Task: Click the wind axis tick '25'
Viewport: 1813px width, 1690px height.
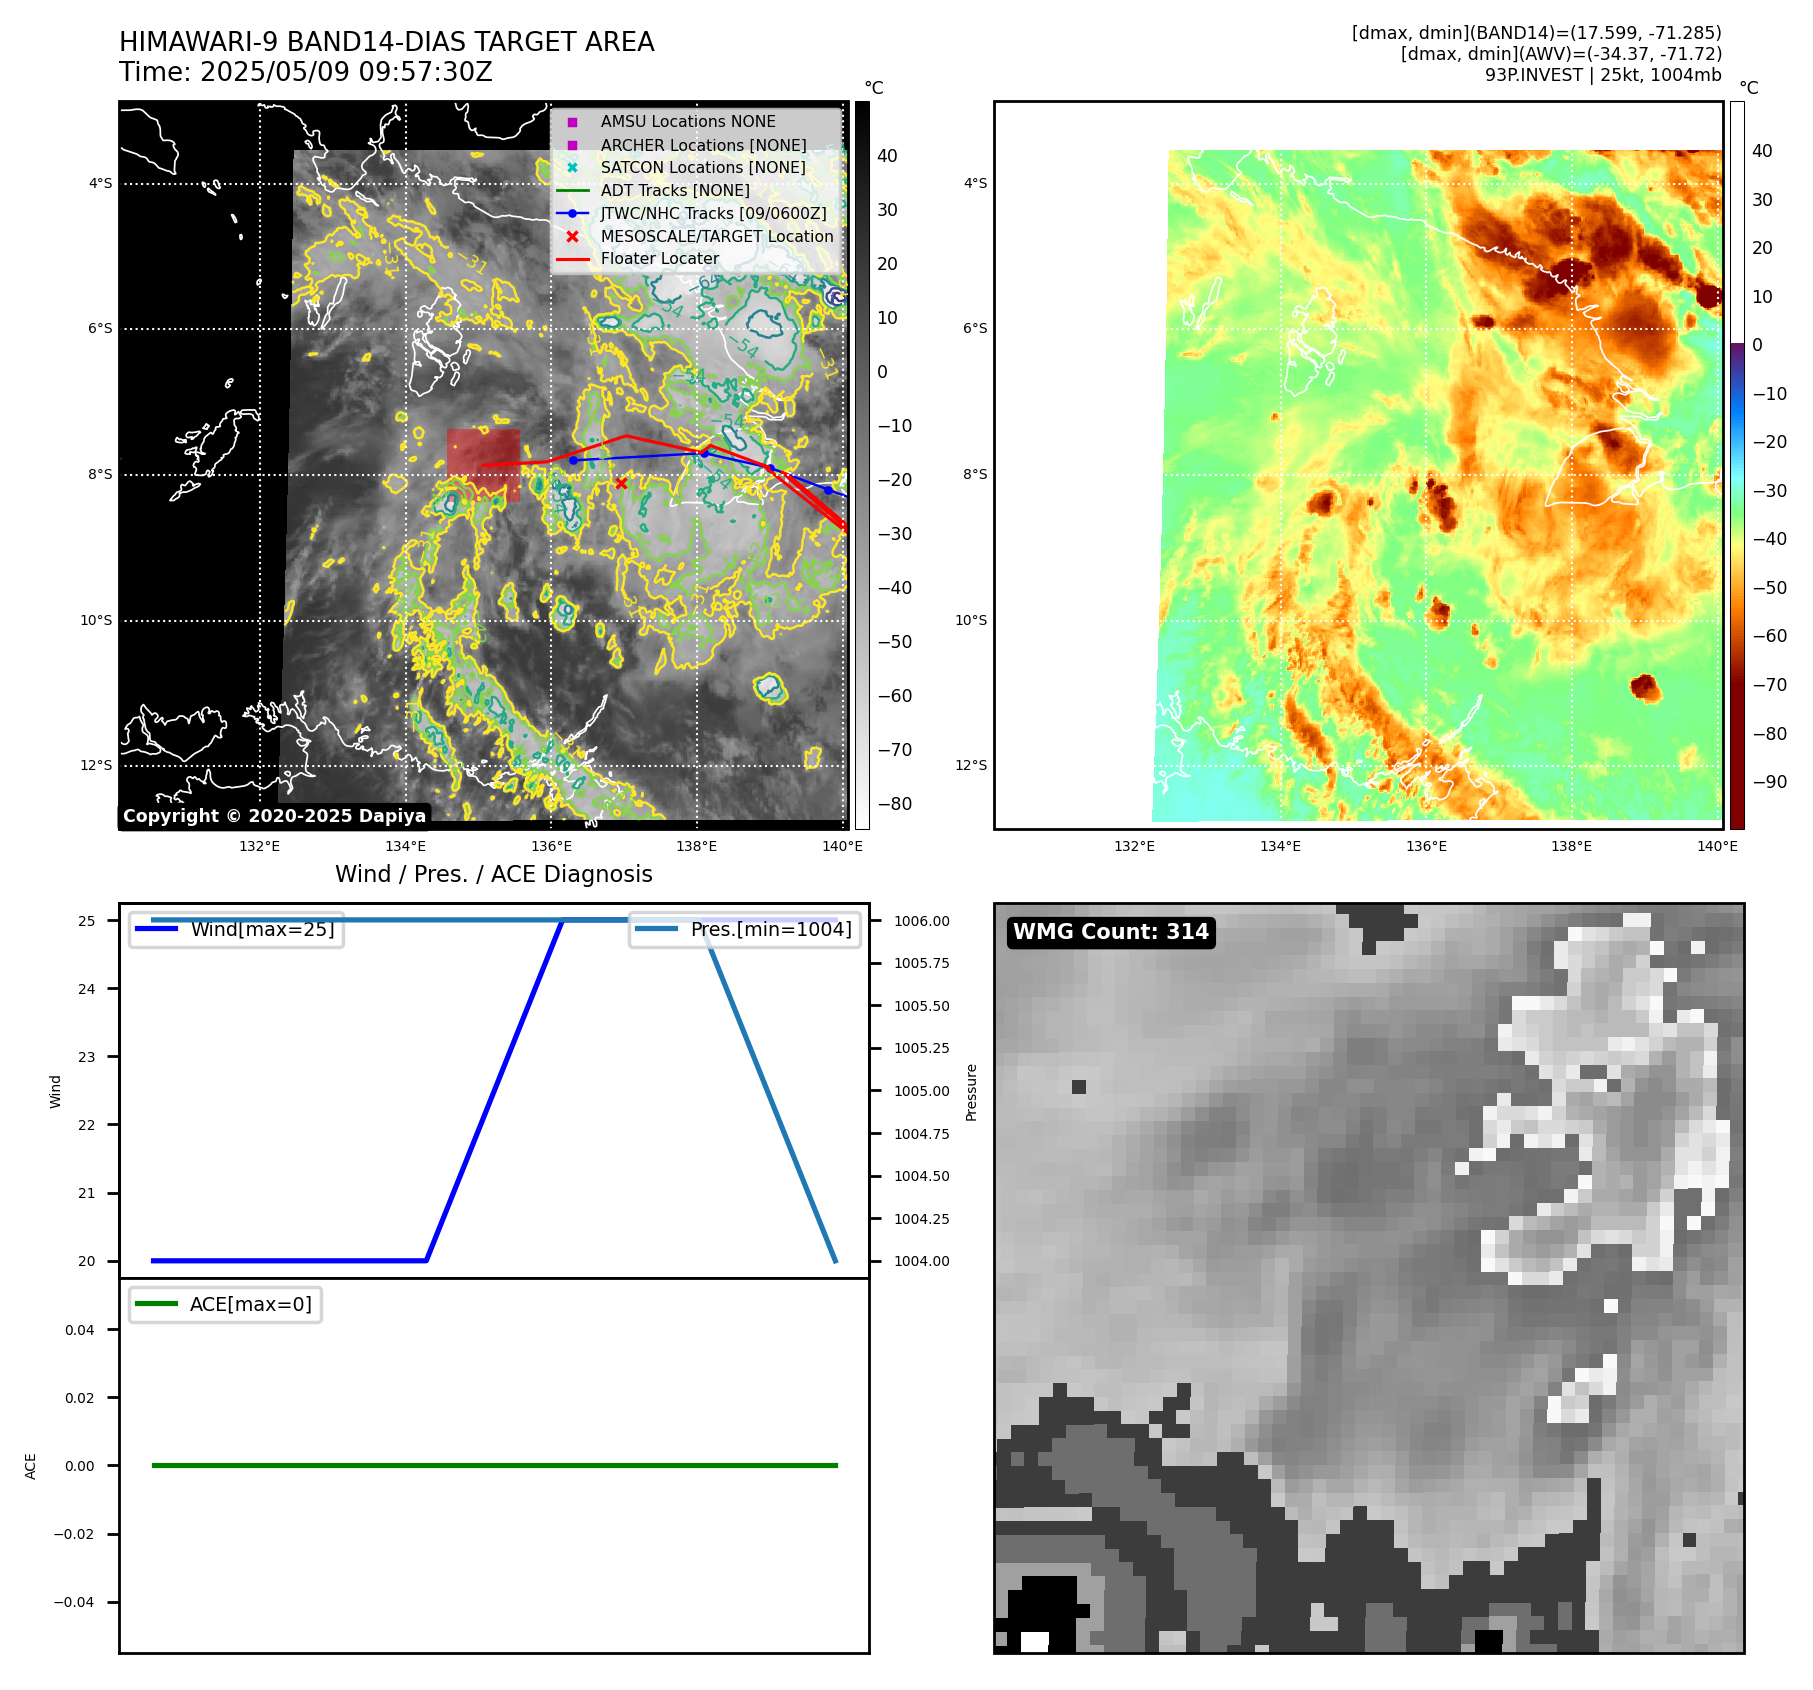Action: click(87, 921)
